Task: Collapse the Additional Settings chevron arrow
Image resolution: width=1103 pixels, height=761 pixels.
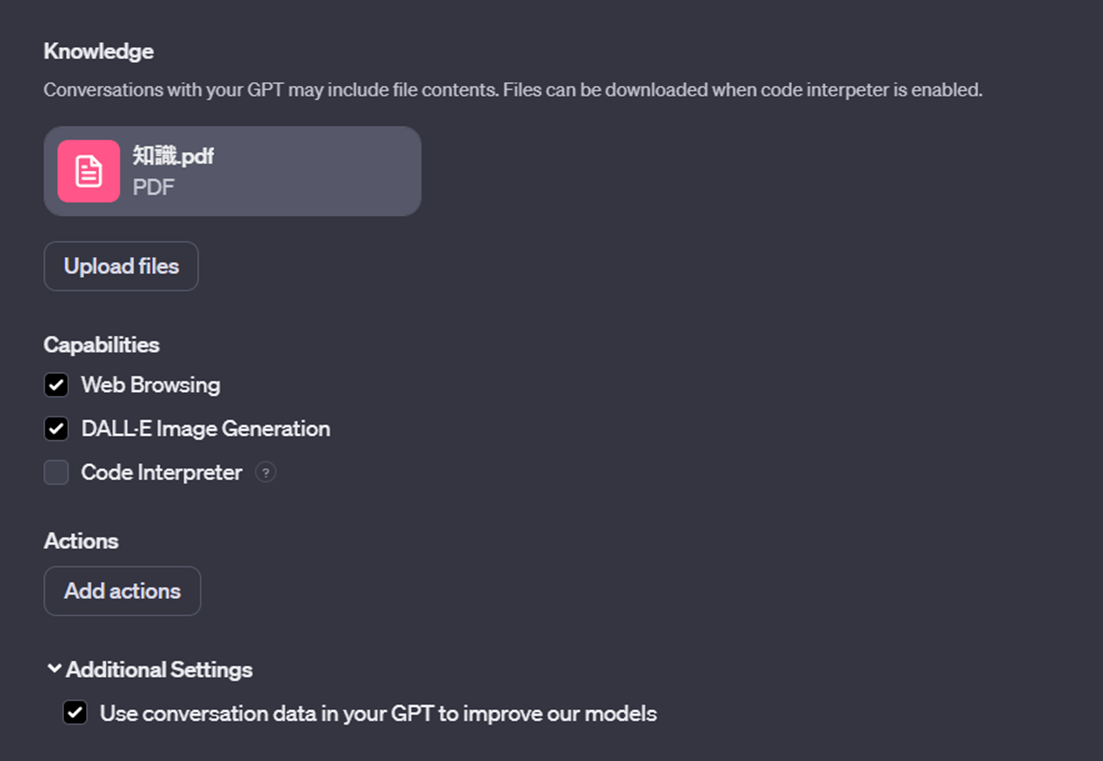Action: click(54, 669)
